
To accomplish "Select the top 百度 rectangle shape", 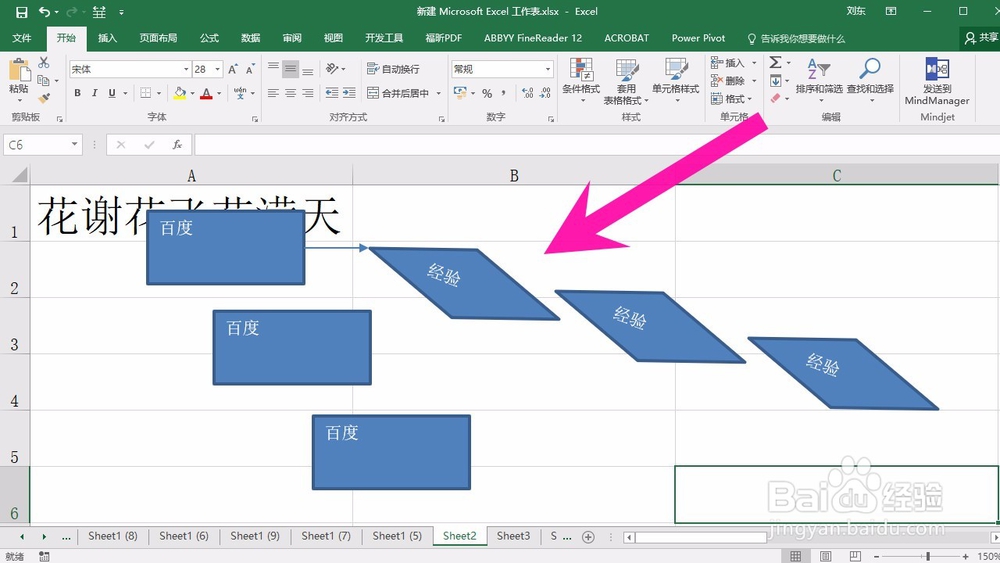I will [x=225, y=247].
